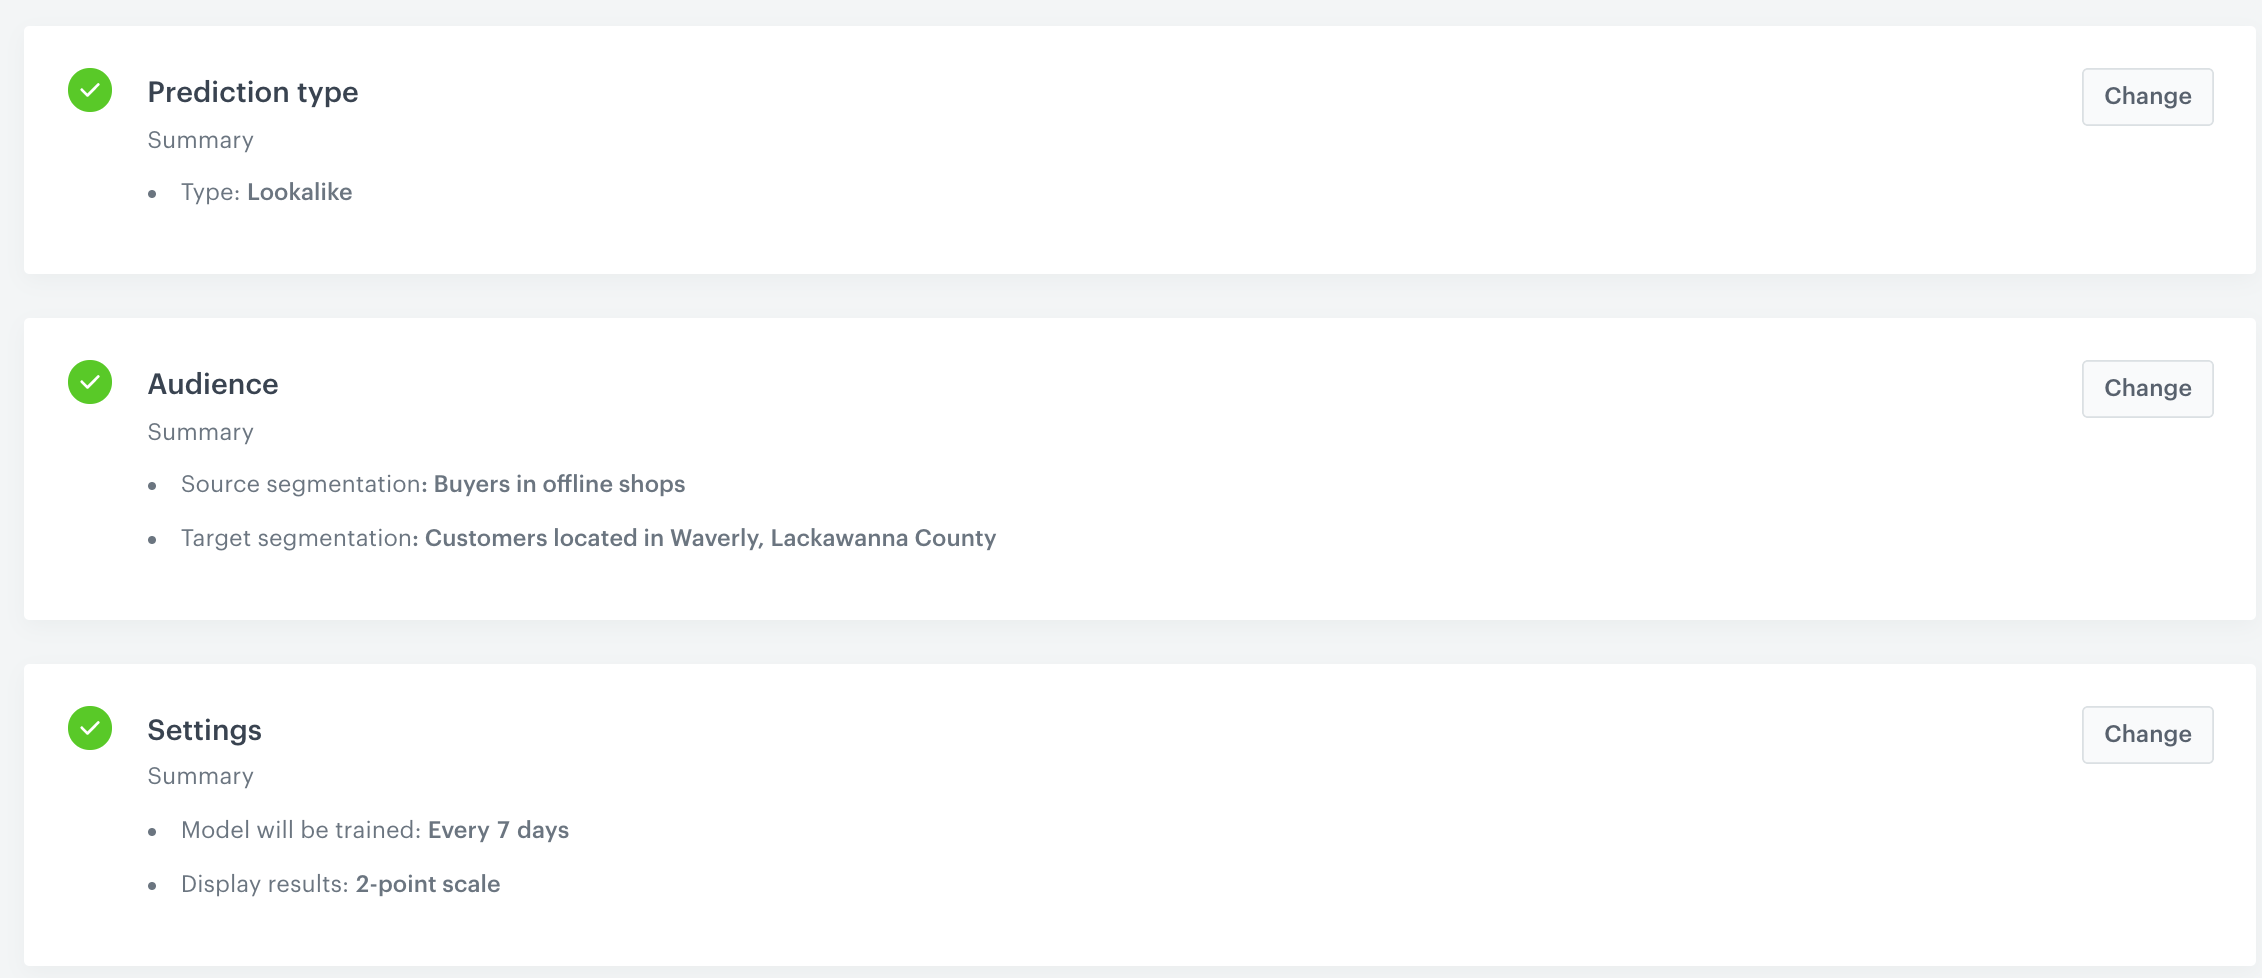This screenshot has width=2262, height=978.
Task: Select the Settings section heading
Action: [204, 730]
